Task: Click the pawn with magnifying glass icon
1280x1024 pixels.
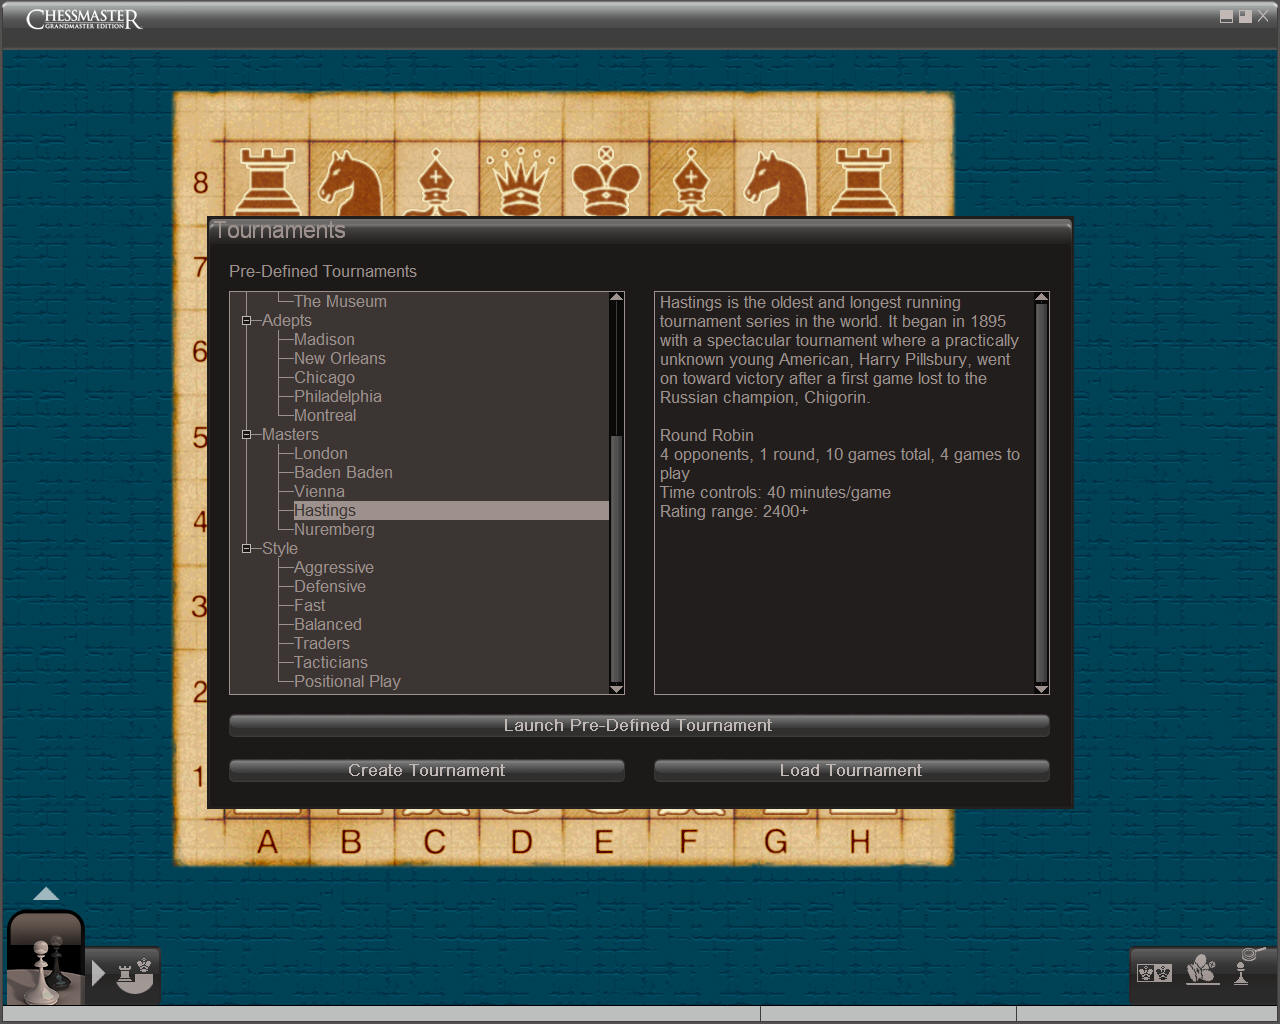Action: pos(1246,966)
